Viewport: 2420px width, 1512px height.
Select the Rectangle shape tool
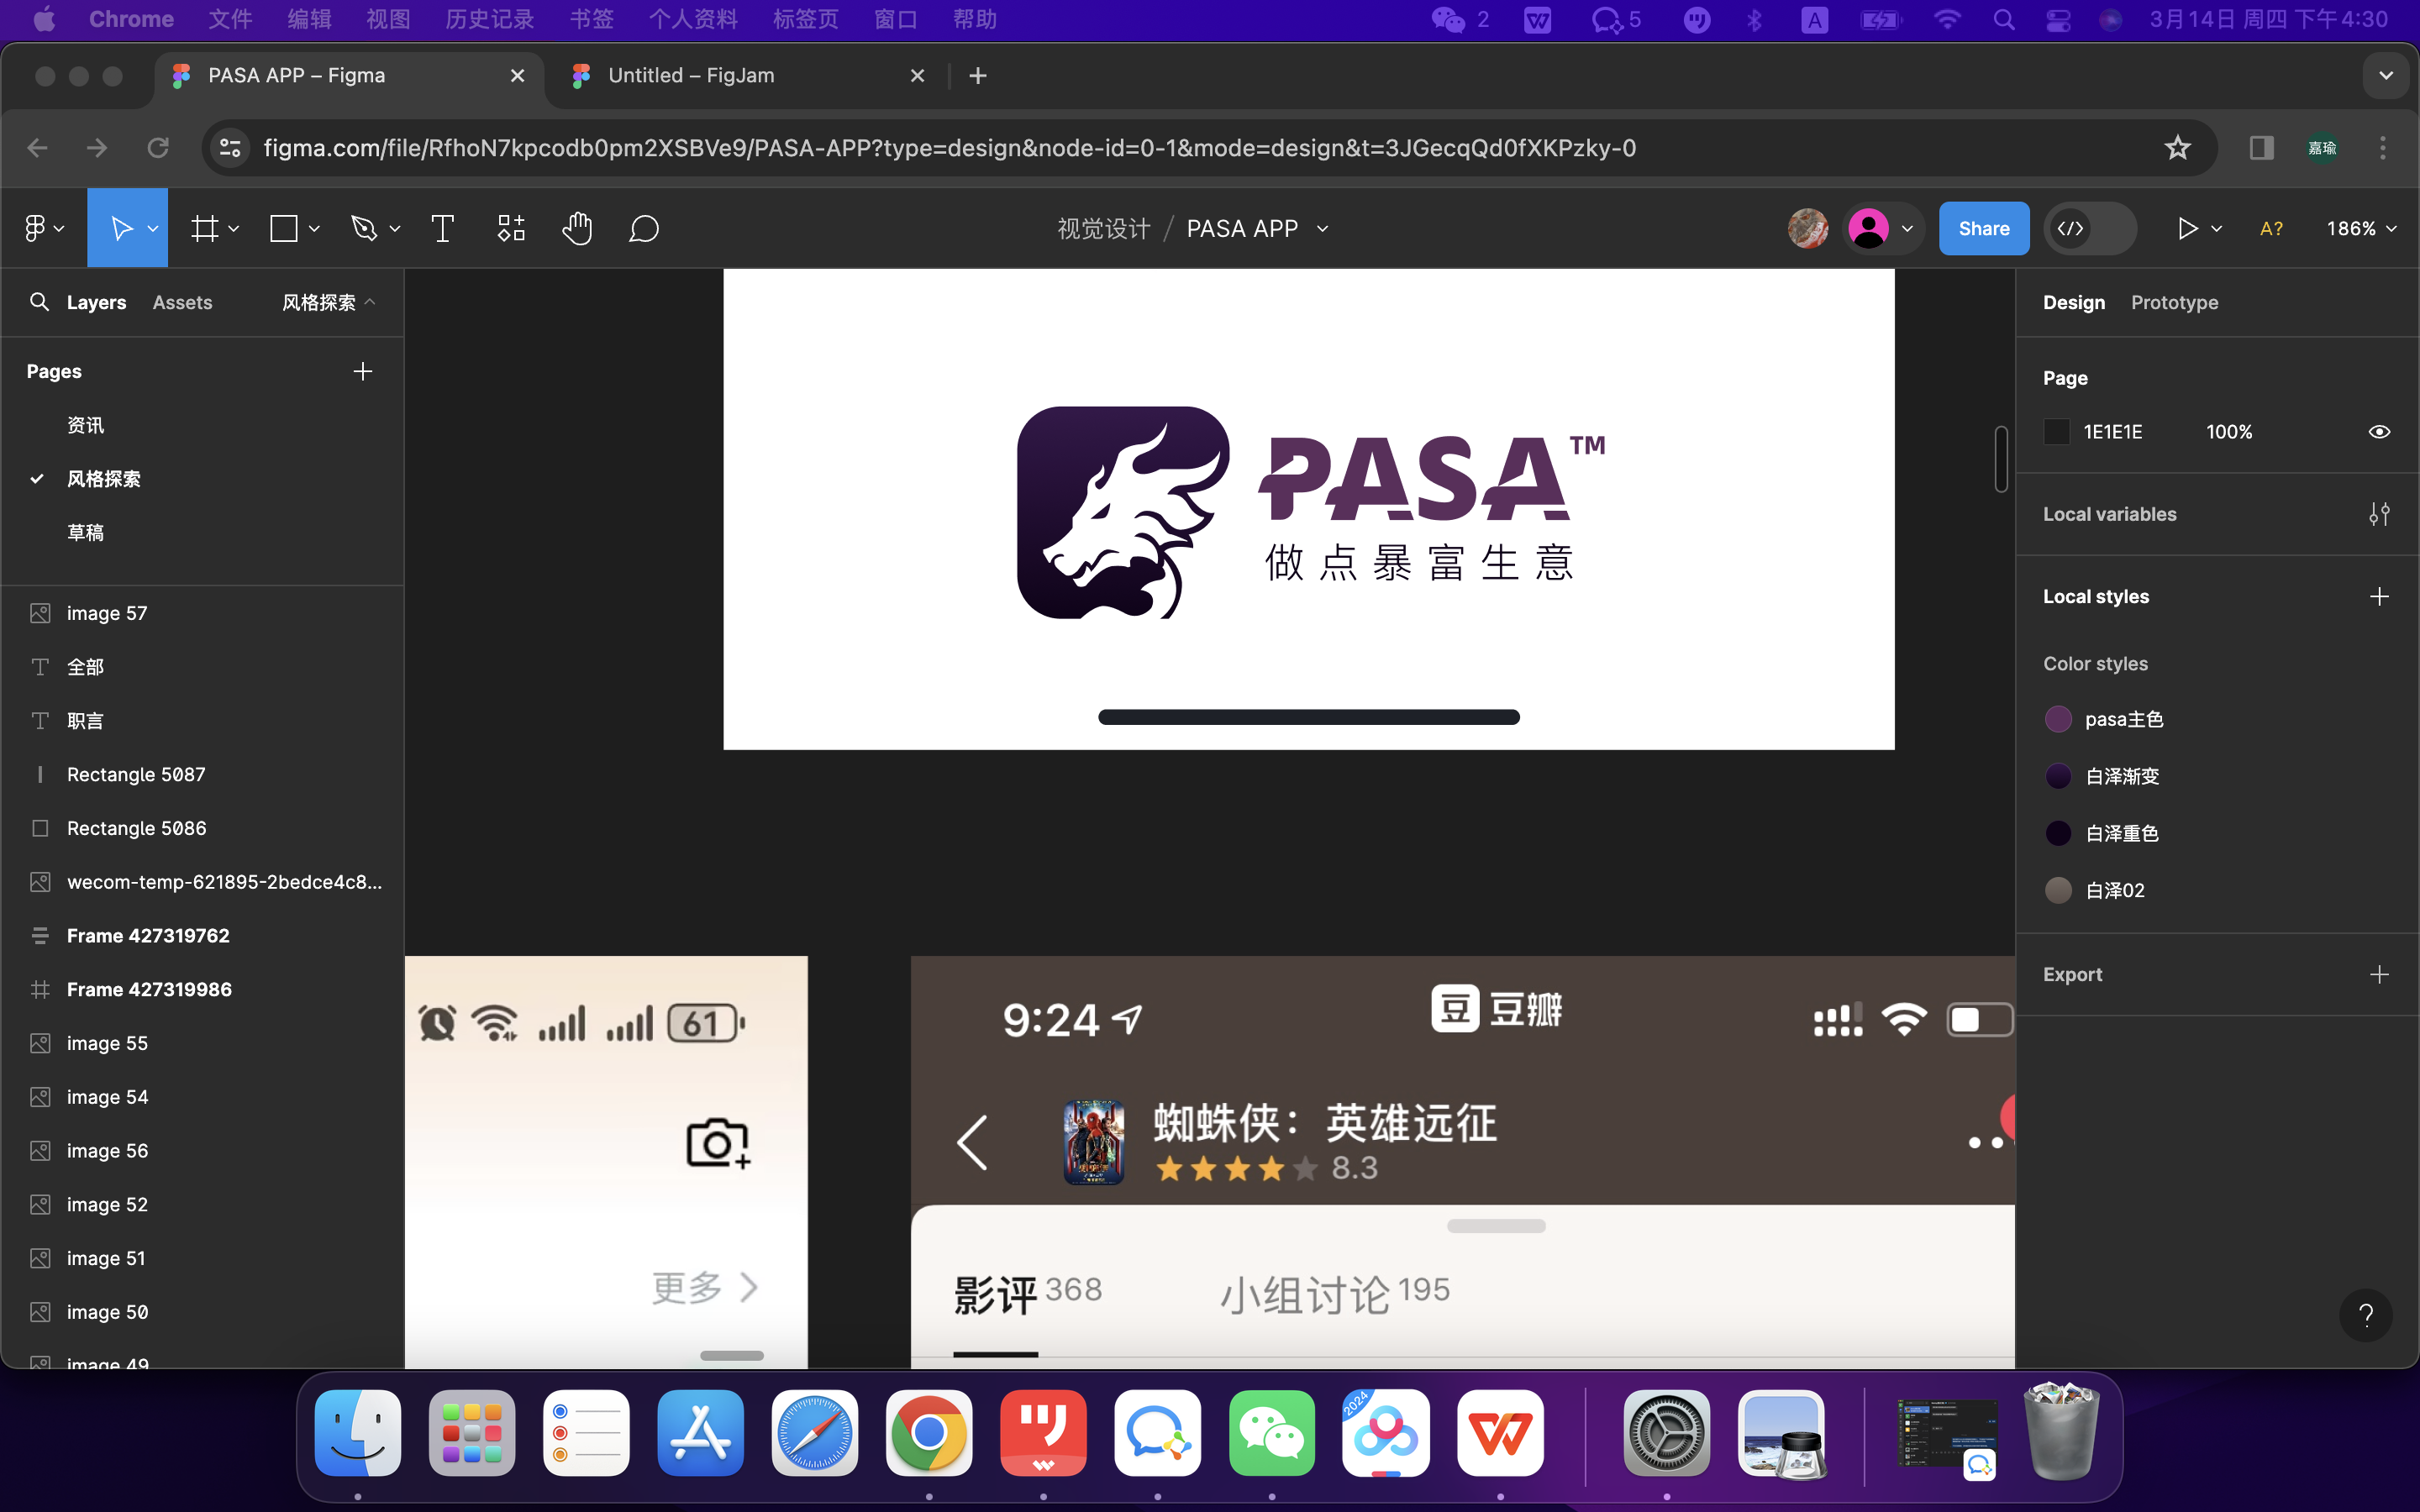[x=284, y=229]
